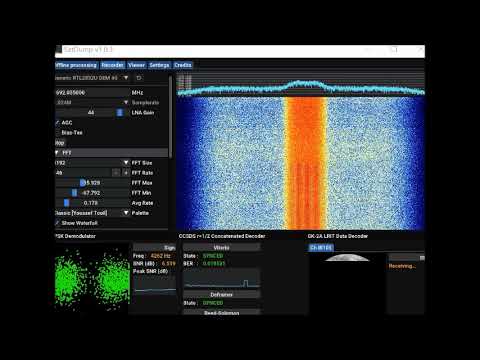Click the SatDump window title icon
Image resolution: width=480 pixels, height=360 pixels.
click(58, 49)
